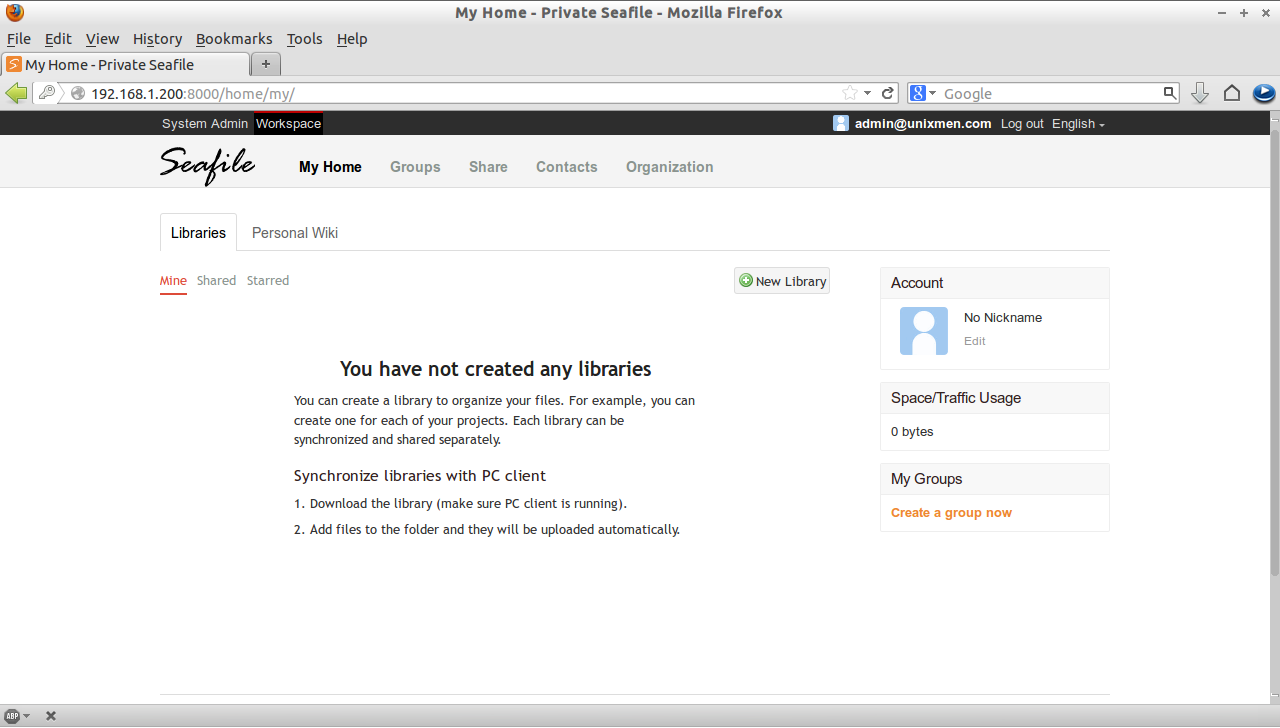Open the Share page
1280x728 pixels.
click(488, 167)
